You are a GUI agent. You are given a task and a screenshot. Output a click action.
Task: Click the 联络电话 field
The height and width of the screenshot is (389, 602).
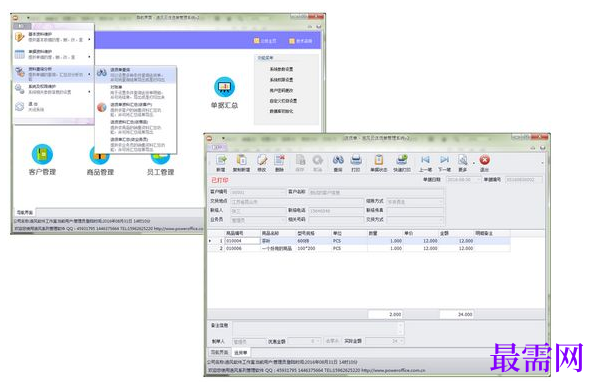pos(336,211)
